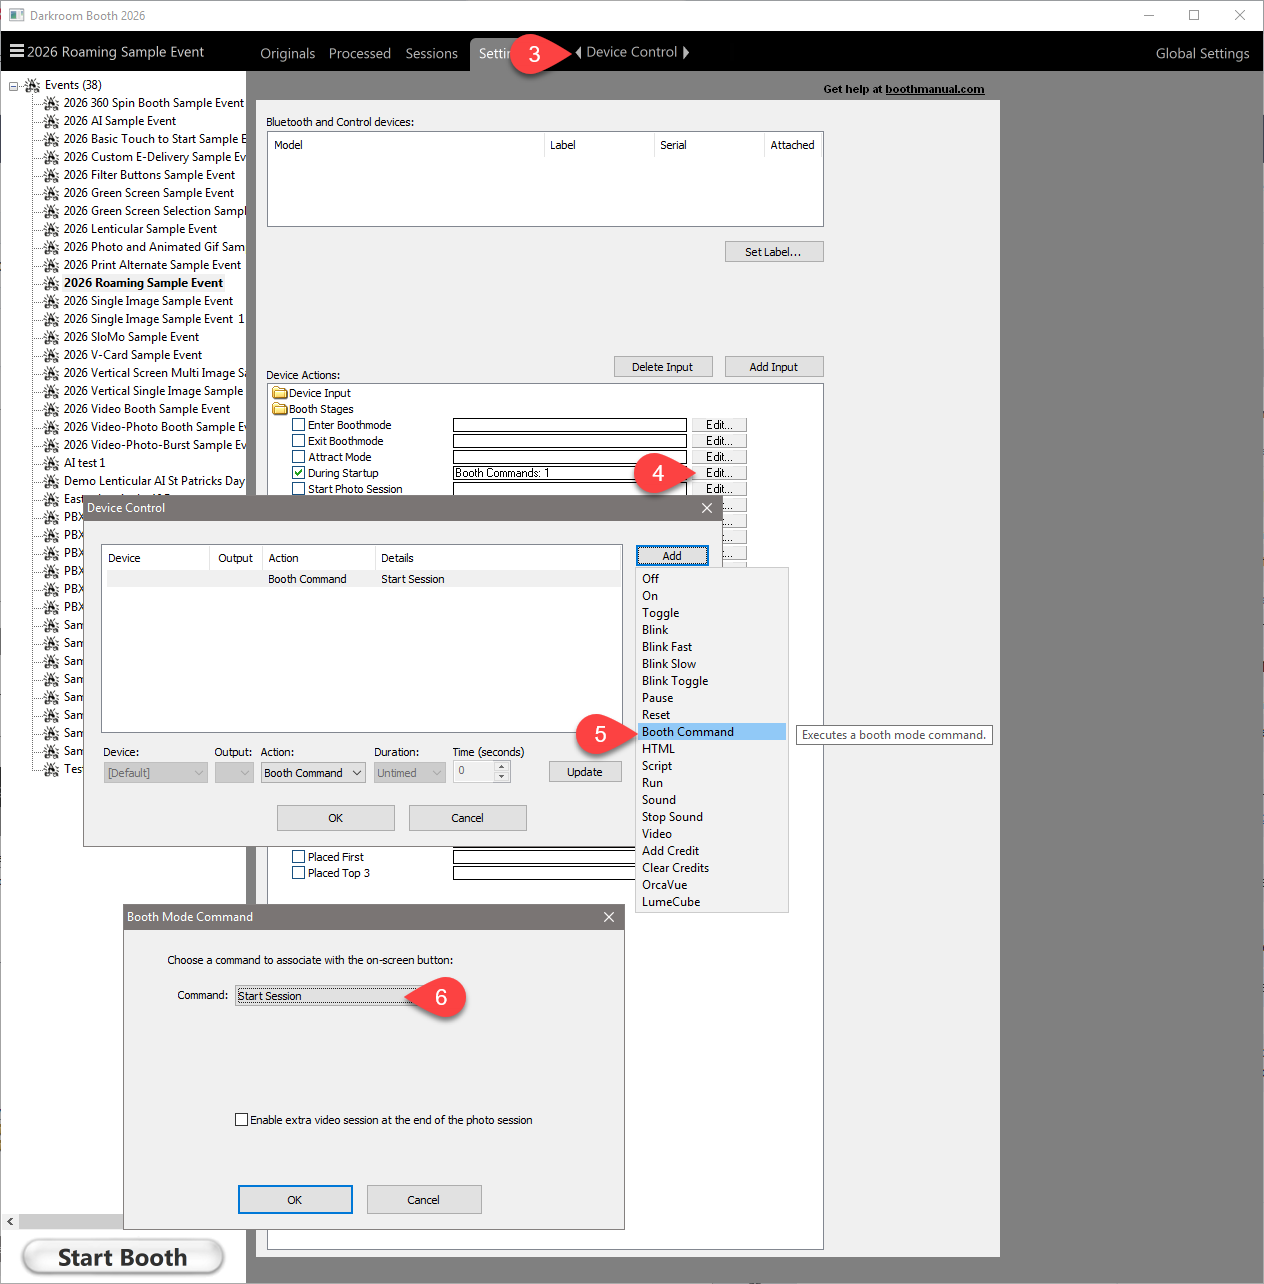Open the hamburger menu beside event name
Screen dimensions: 1264x1284
[16, 51]
